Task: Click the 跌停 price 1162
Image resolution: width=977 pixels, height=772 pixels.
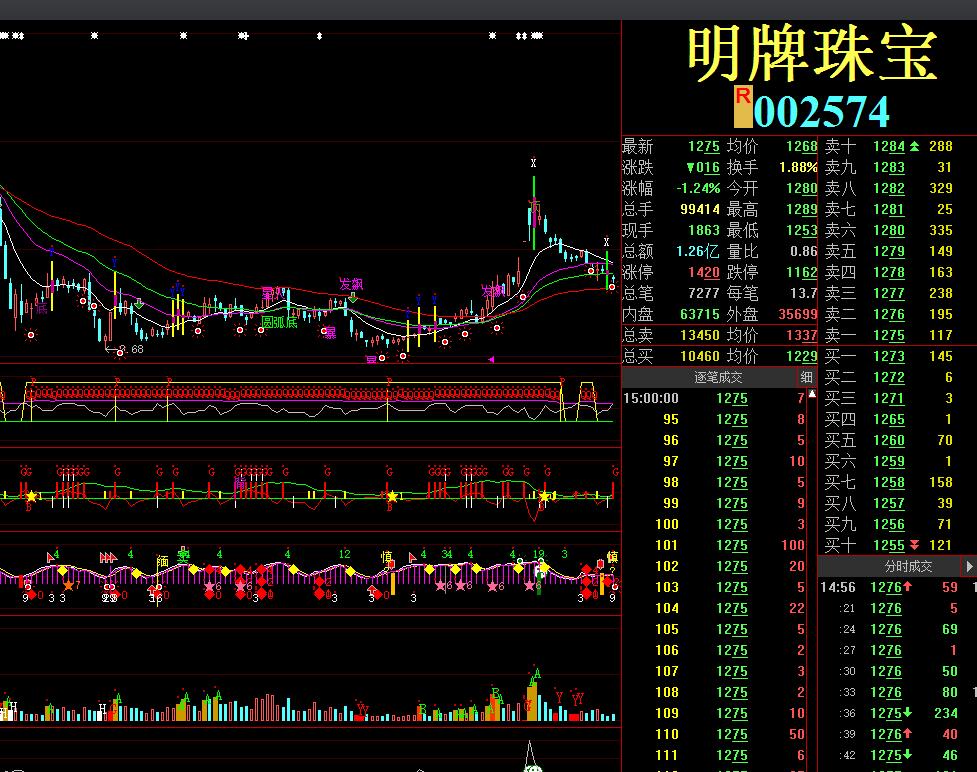Action: pos(801,272)
